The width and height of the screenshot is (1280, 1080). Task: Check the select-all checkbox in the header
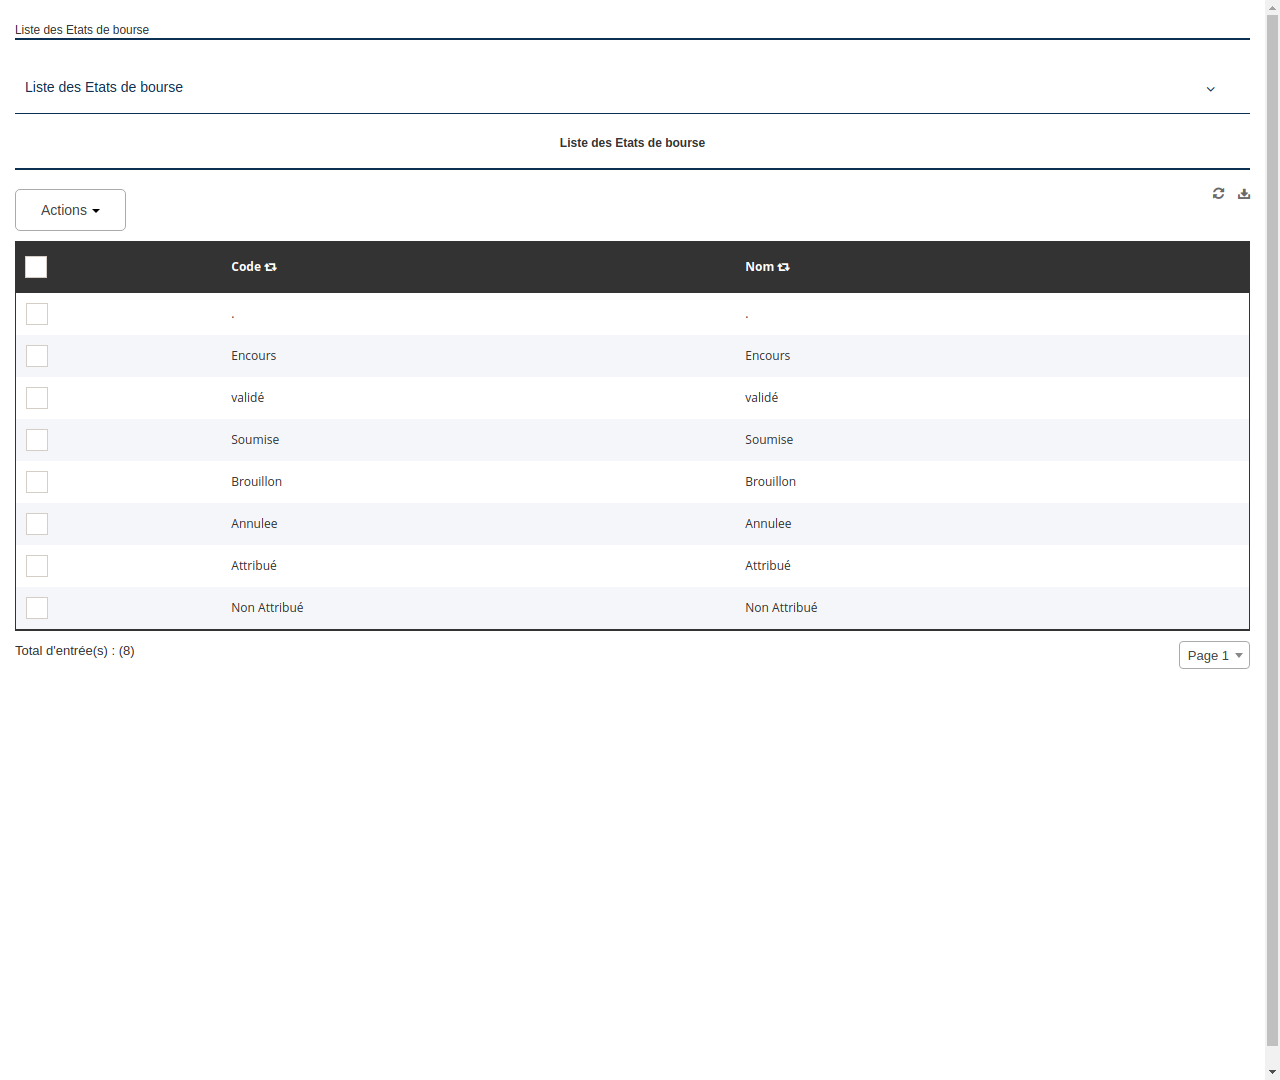coord(36,267)
